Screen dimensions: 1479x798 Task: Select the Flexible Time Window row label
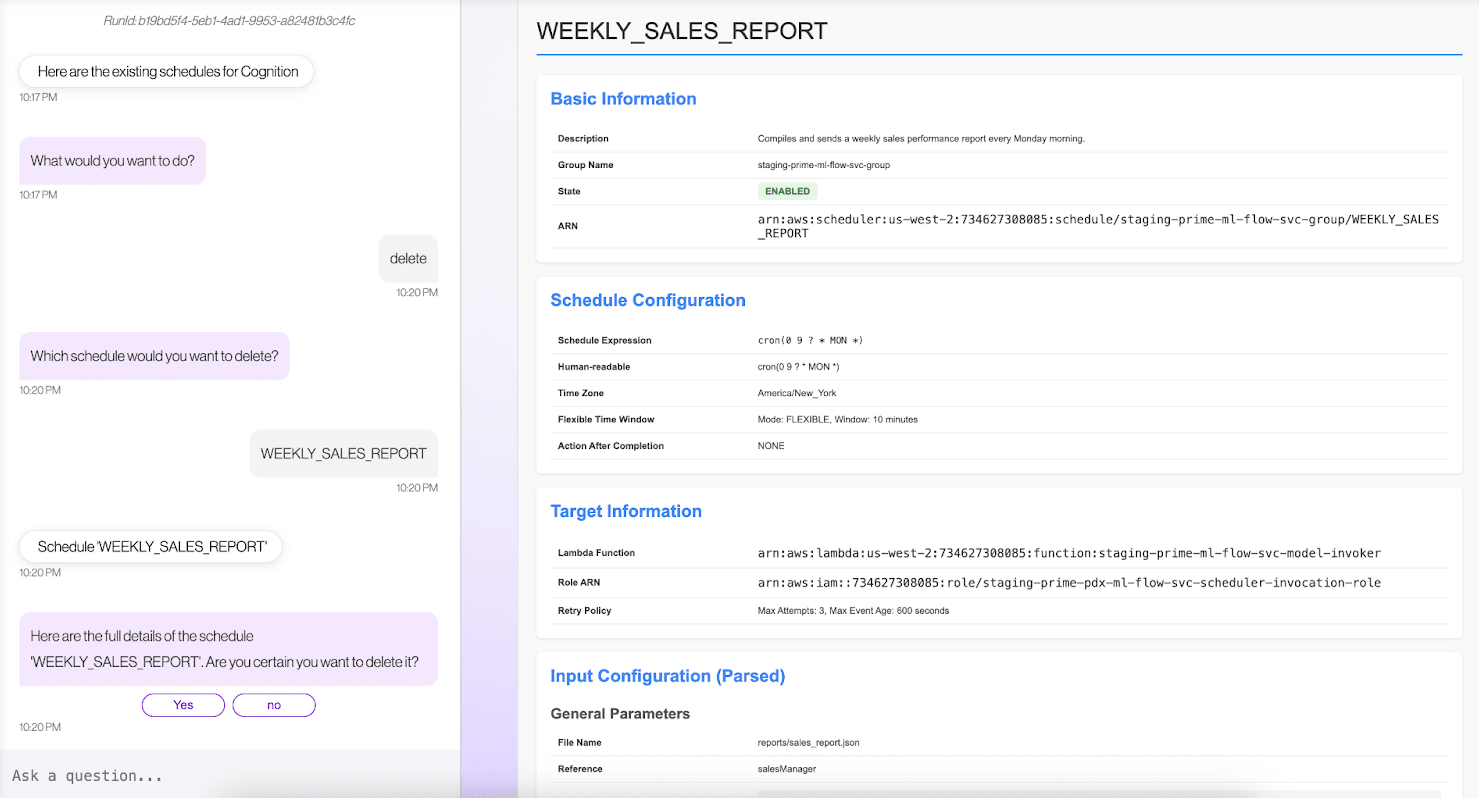click(x=606, y=420)
